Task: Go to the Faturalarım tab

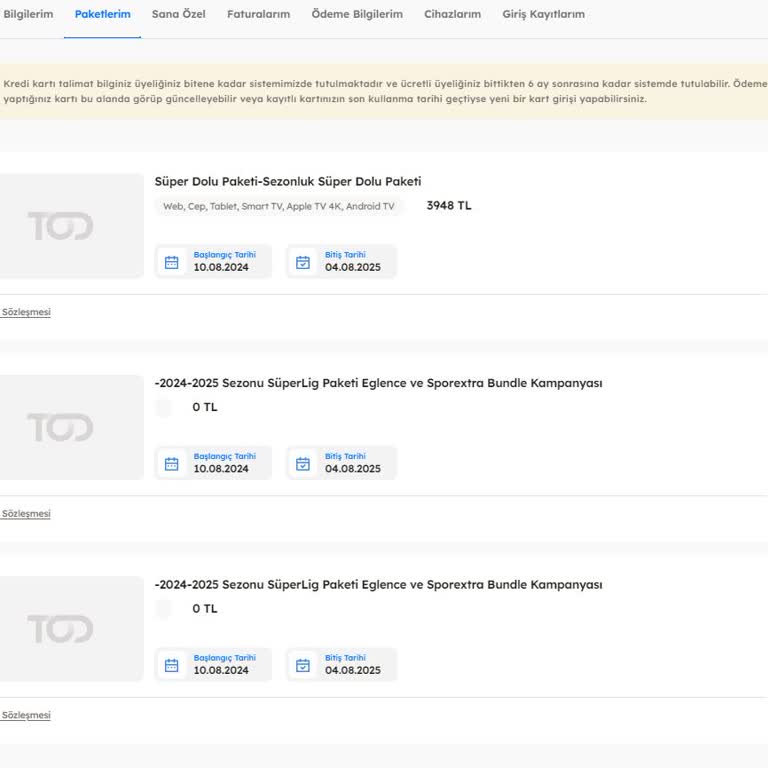Action: tap(258, 14)
